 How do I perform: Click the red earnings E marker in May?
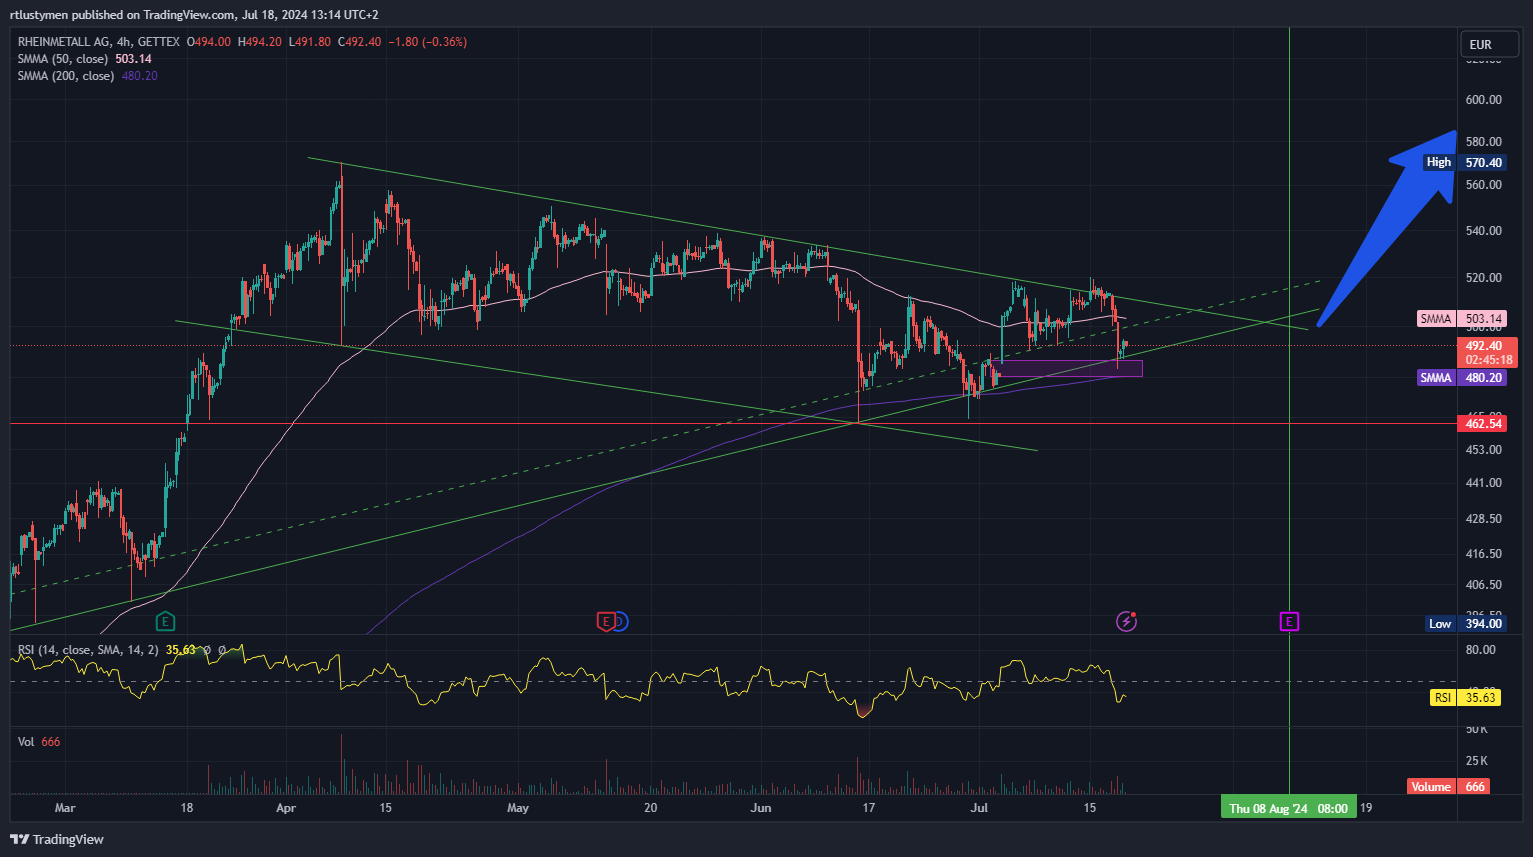point(606,622)
